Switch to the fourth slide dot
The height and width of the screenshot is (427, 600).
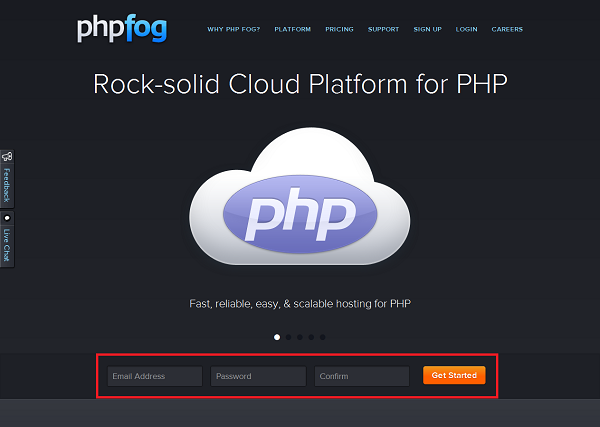click(311, 337)
